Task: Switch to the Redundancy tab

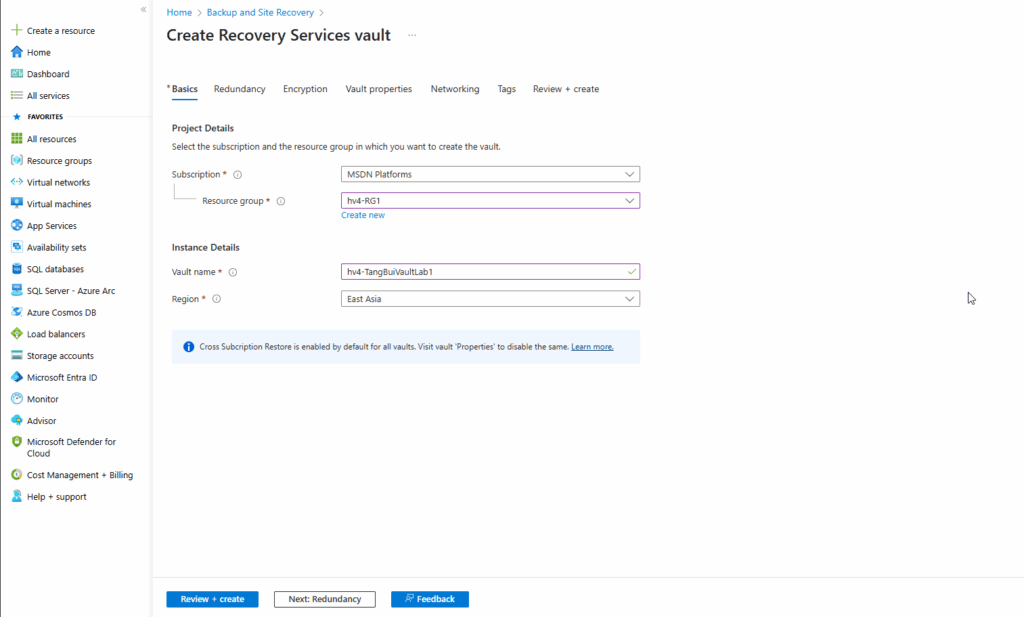Action: (240, 89)
